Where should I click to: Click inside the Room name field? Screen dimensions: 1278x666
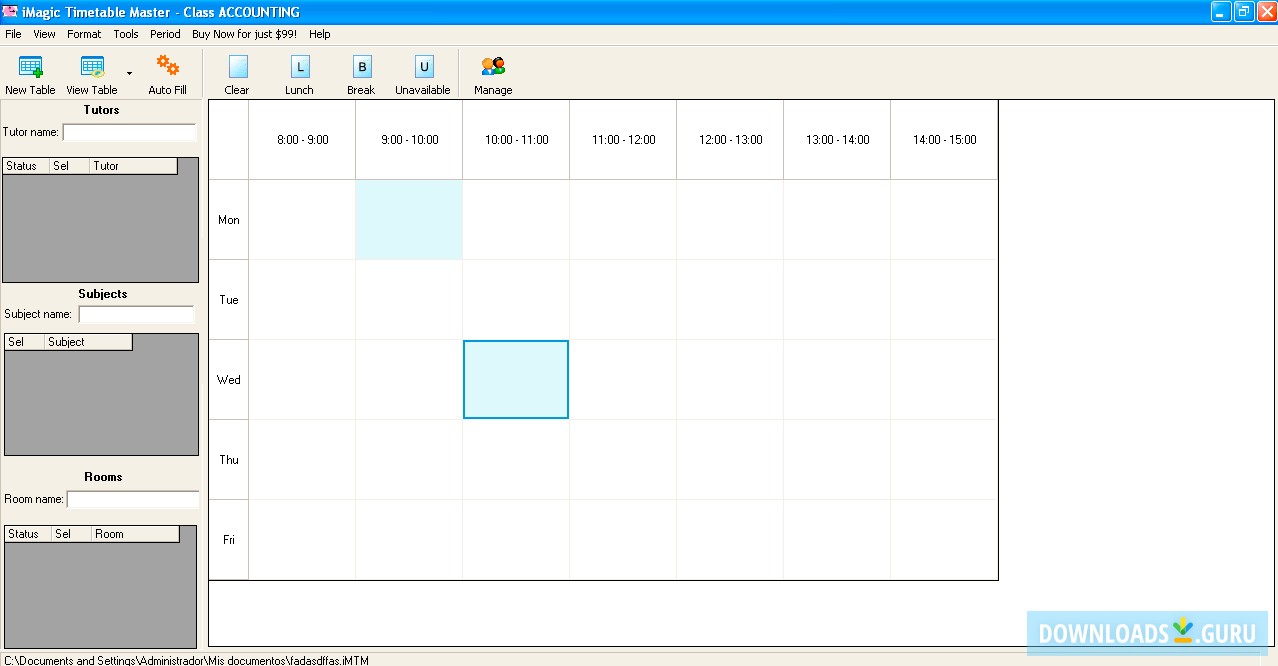point(133,498)
